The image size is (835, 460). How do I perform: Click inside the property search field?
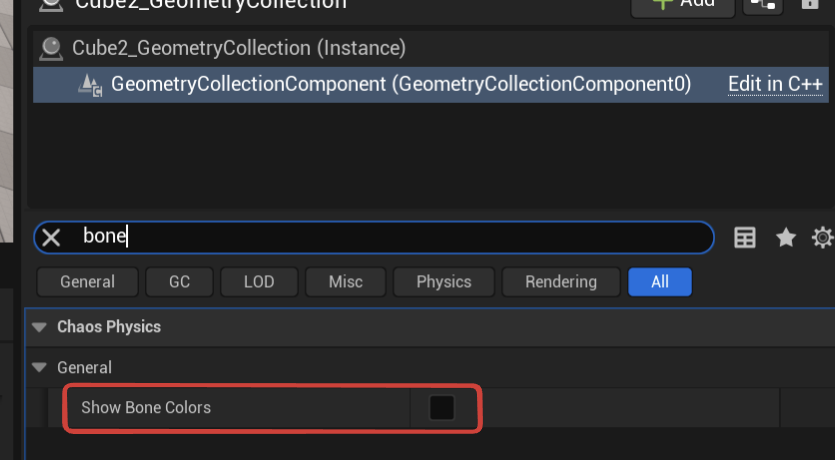tap(400, 238)
